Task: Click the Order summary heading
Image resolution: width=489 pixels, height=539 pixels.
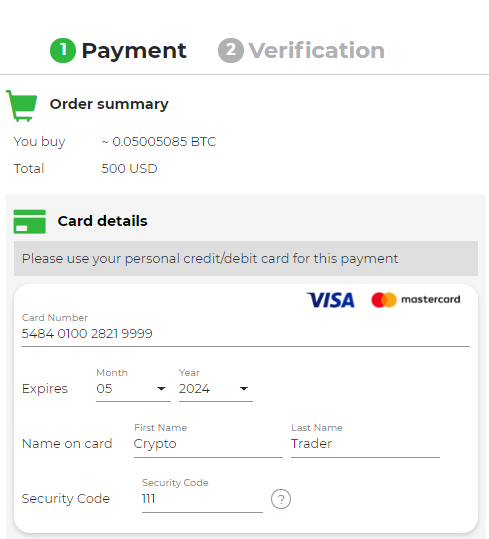Action: pos(109,104)
